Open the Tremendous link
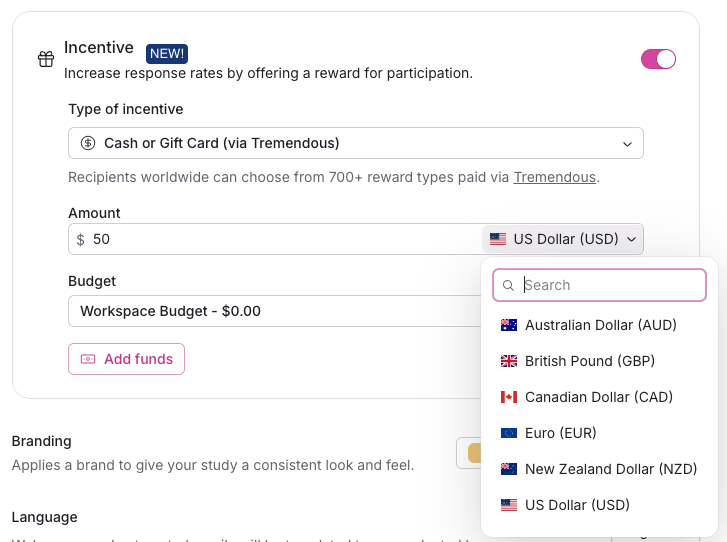 click(554, 177)
